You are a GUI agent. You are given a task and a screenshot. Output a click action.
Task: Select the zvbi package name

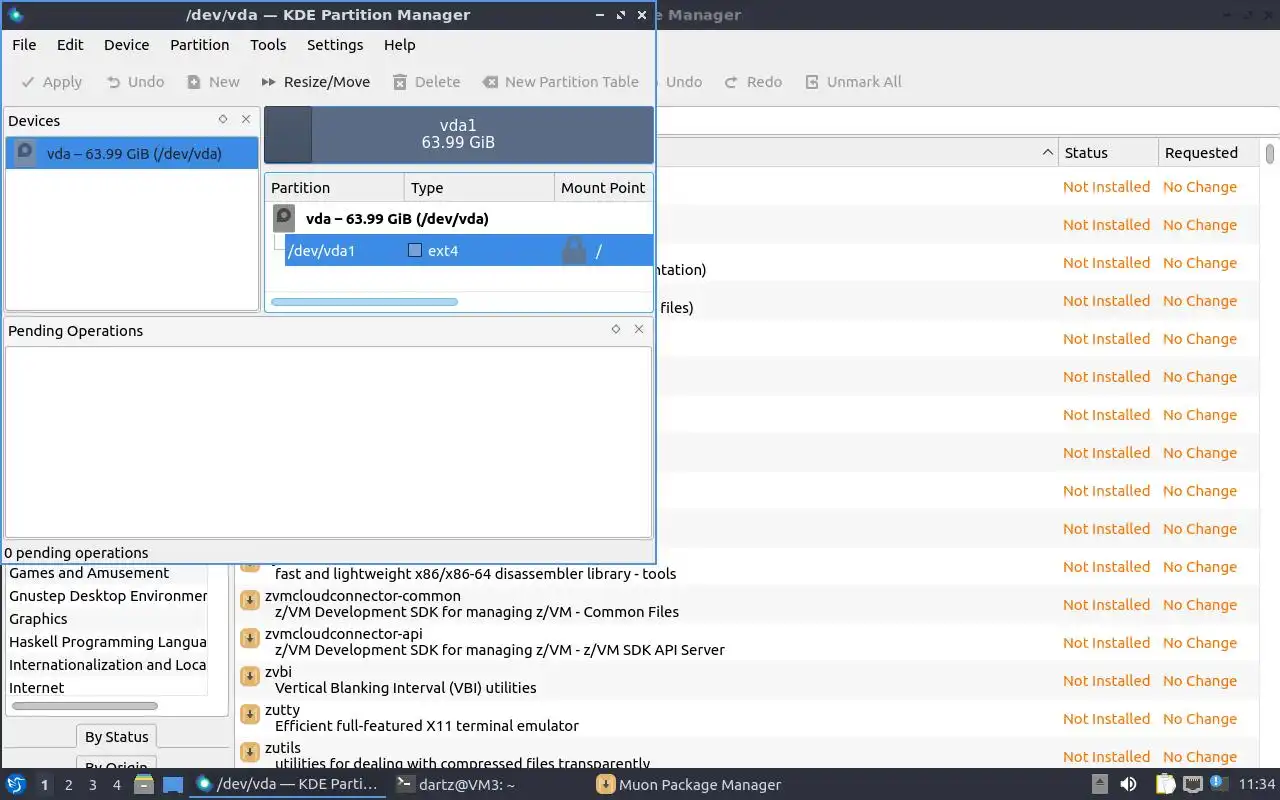click(x=278, y=672)
